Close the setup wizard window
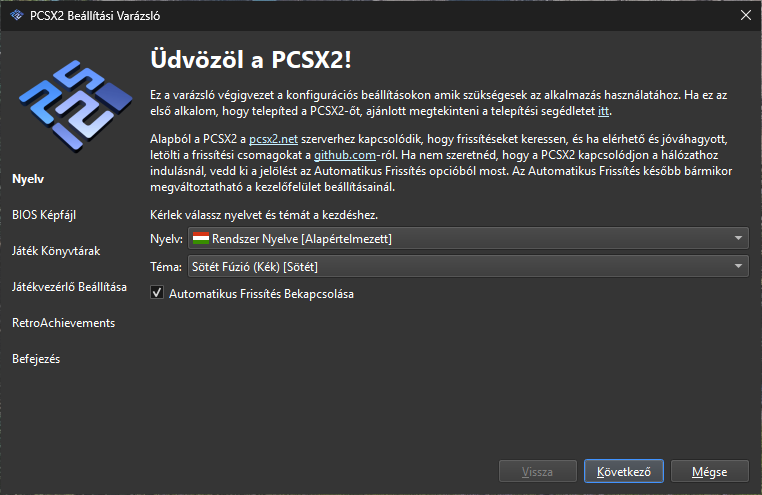Screen dimensions: 762x495 coord(745,16)
